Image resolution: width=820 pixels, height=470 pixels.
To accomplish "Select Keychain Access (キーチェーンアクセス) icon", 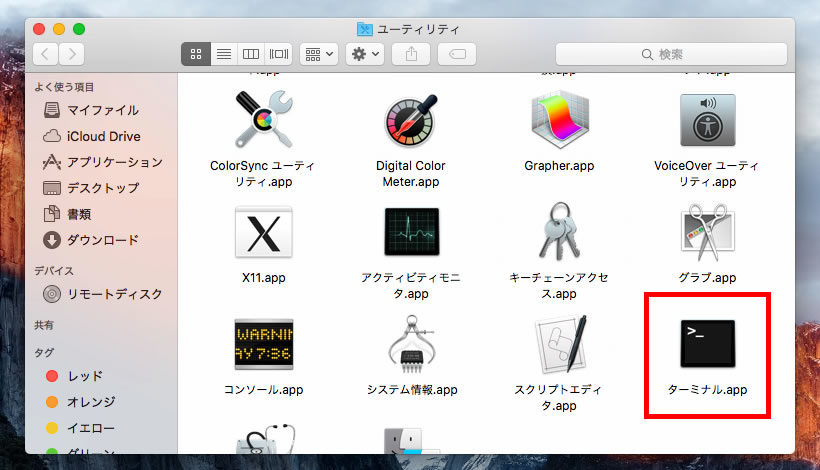I will tap(559, 231).
